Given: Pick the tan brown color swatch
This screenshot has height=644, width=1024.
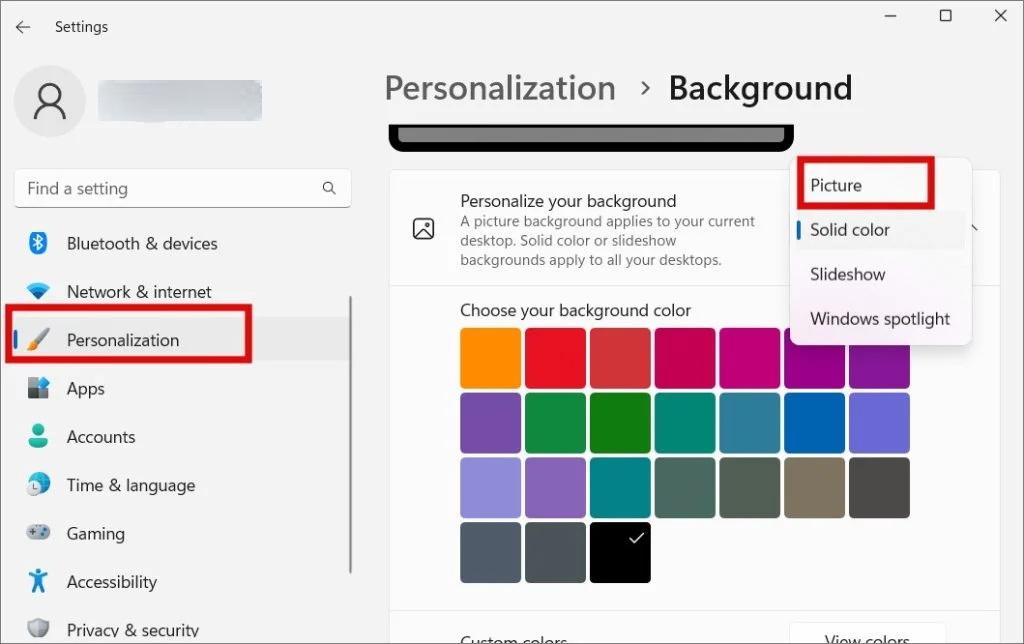Looking at the screenshot, I should click(814, 487).
